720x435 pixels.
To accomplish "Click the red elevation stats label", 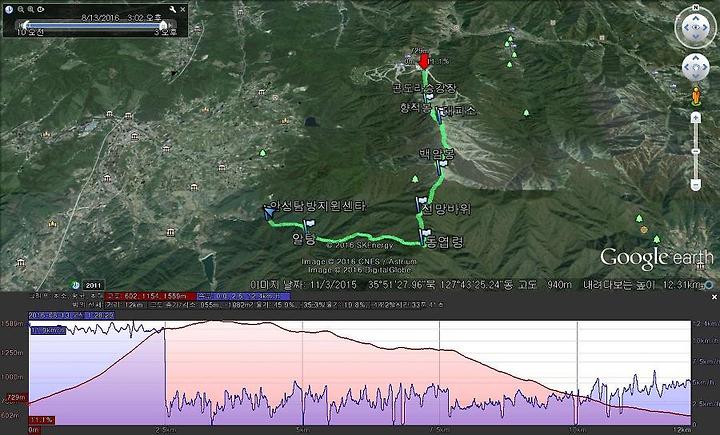I will (150, 296).
